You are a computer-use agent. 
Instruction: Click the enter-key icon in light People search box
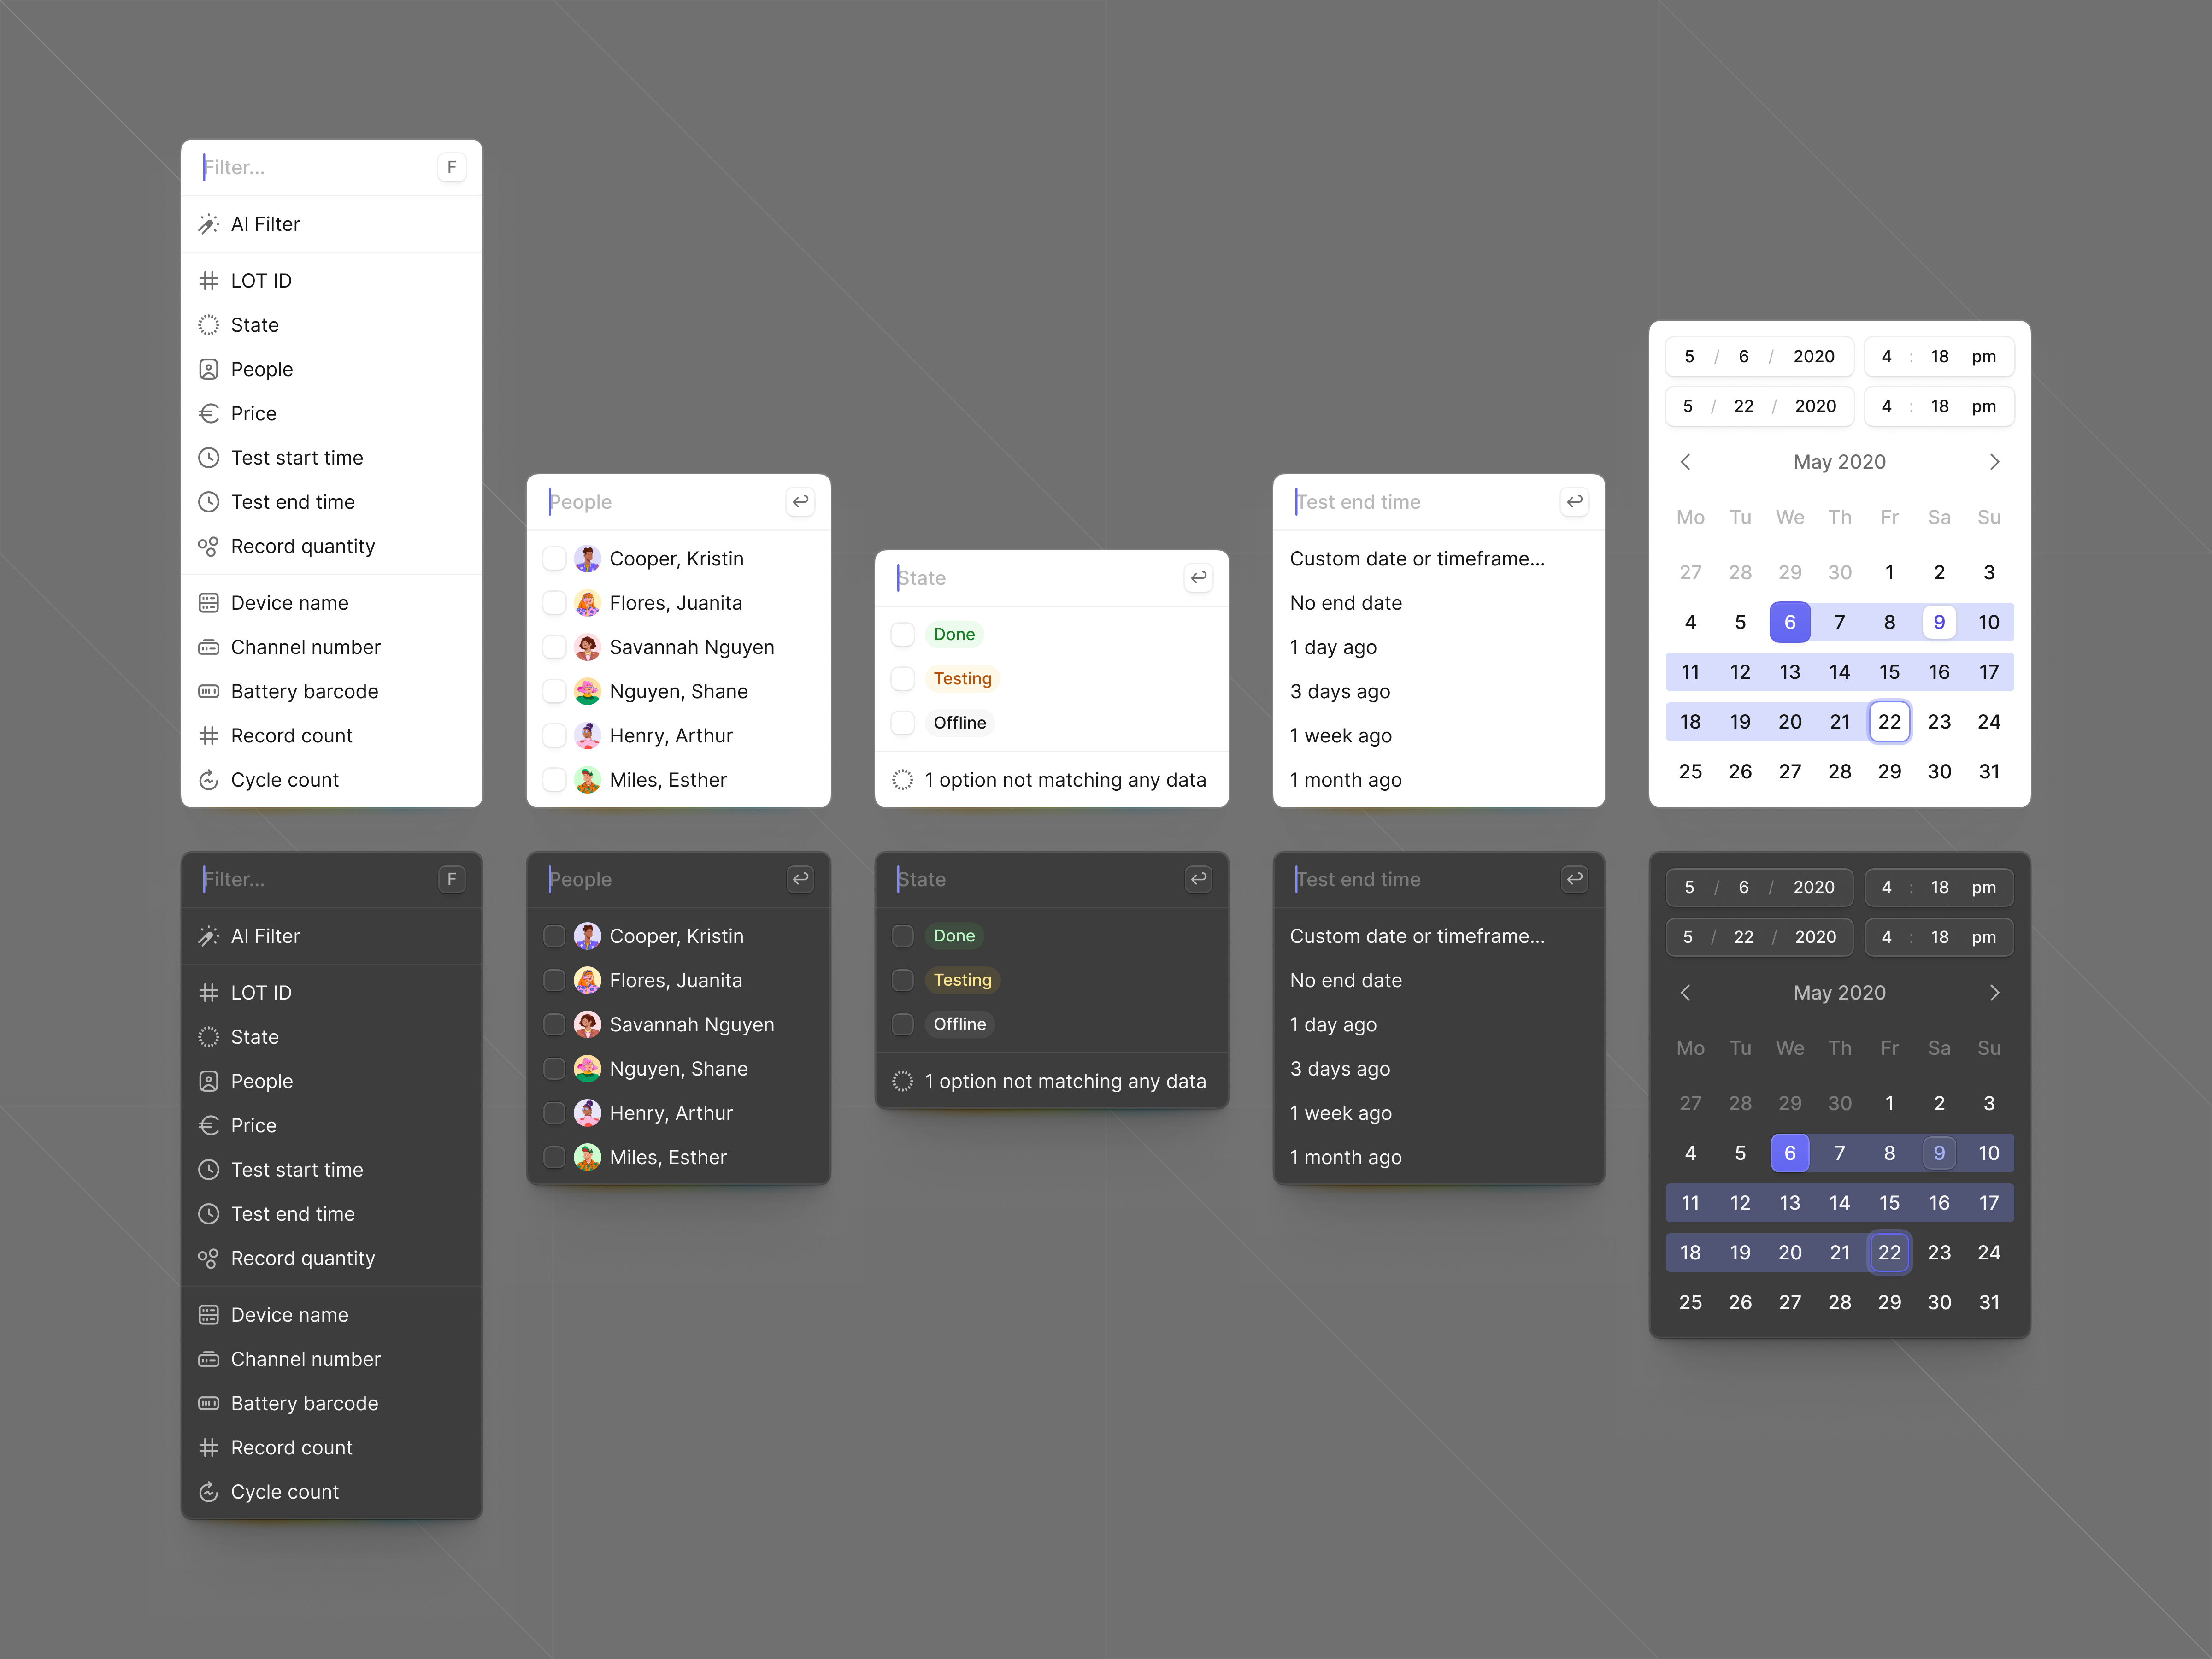(x=801, y=501)
